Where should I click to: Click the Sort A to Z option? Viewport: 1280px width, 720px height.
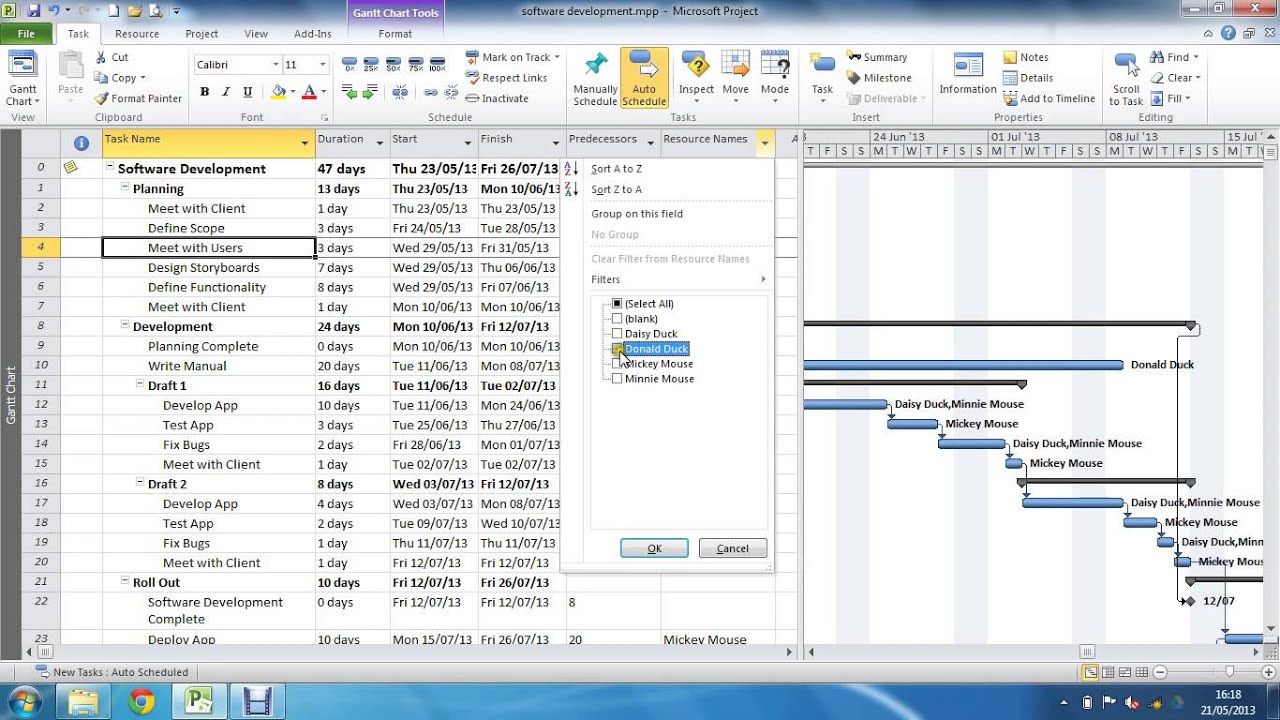pyautogui.click(x=616, y=169)
